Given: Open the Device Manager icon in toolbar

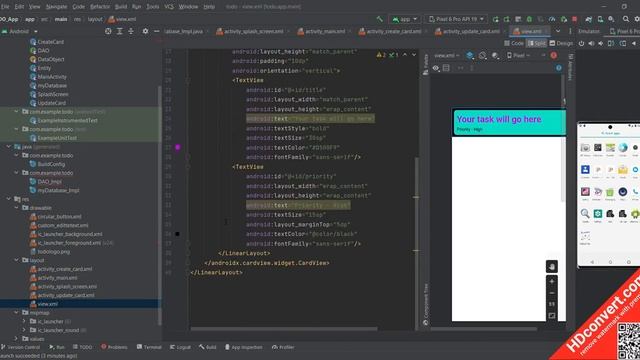Looking at the screenshot, I should tap(600, 19).
